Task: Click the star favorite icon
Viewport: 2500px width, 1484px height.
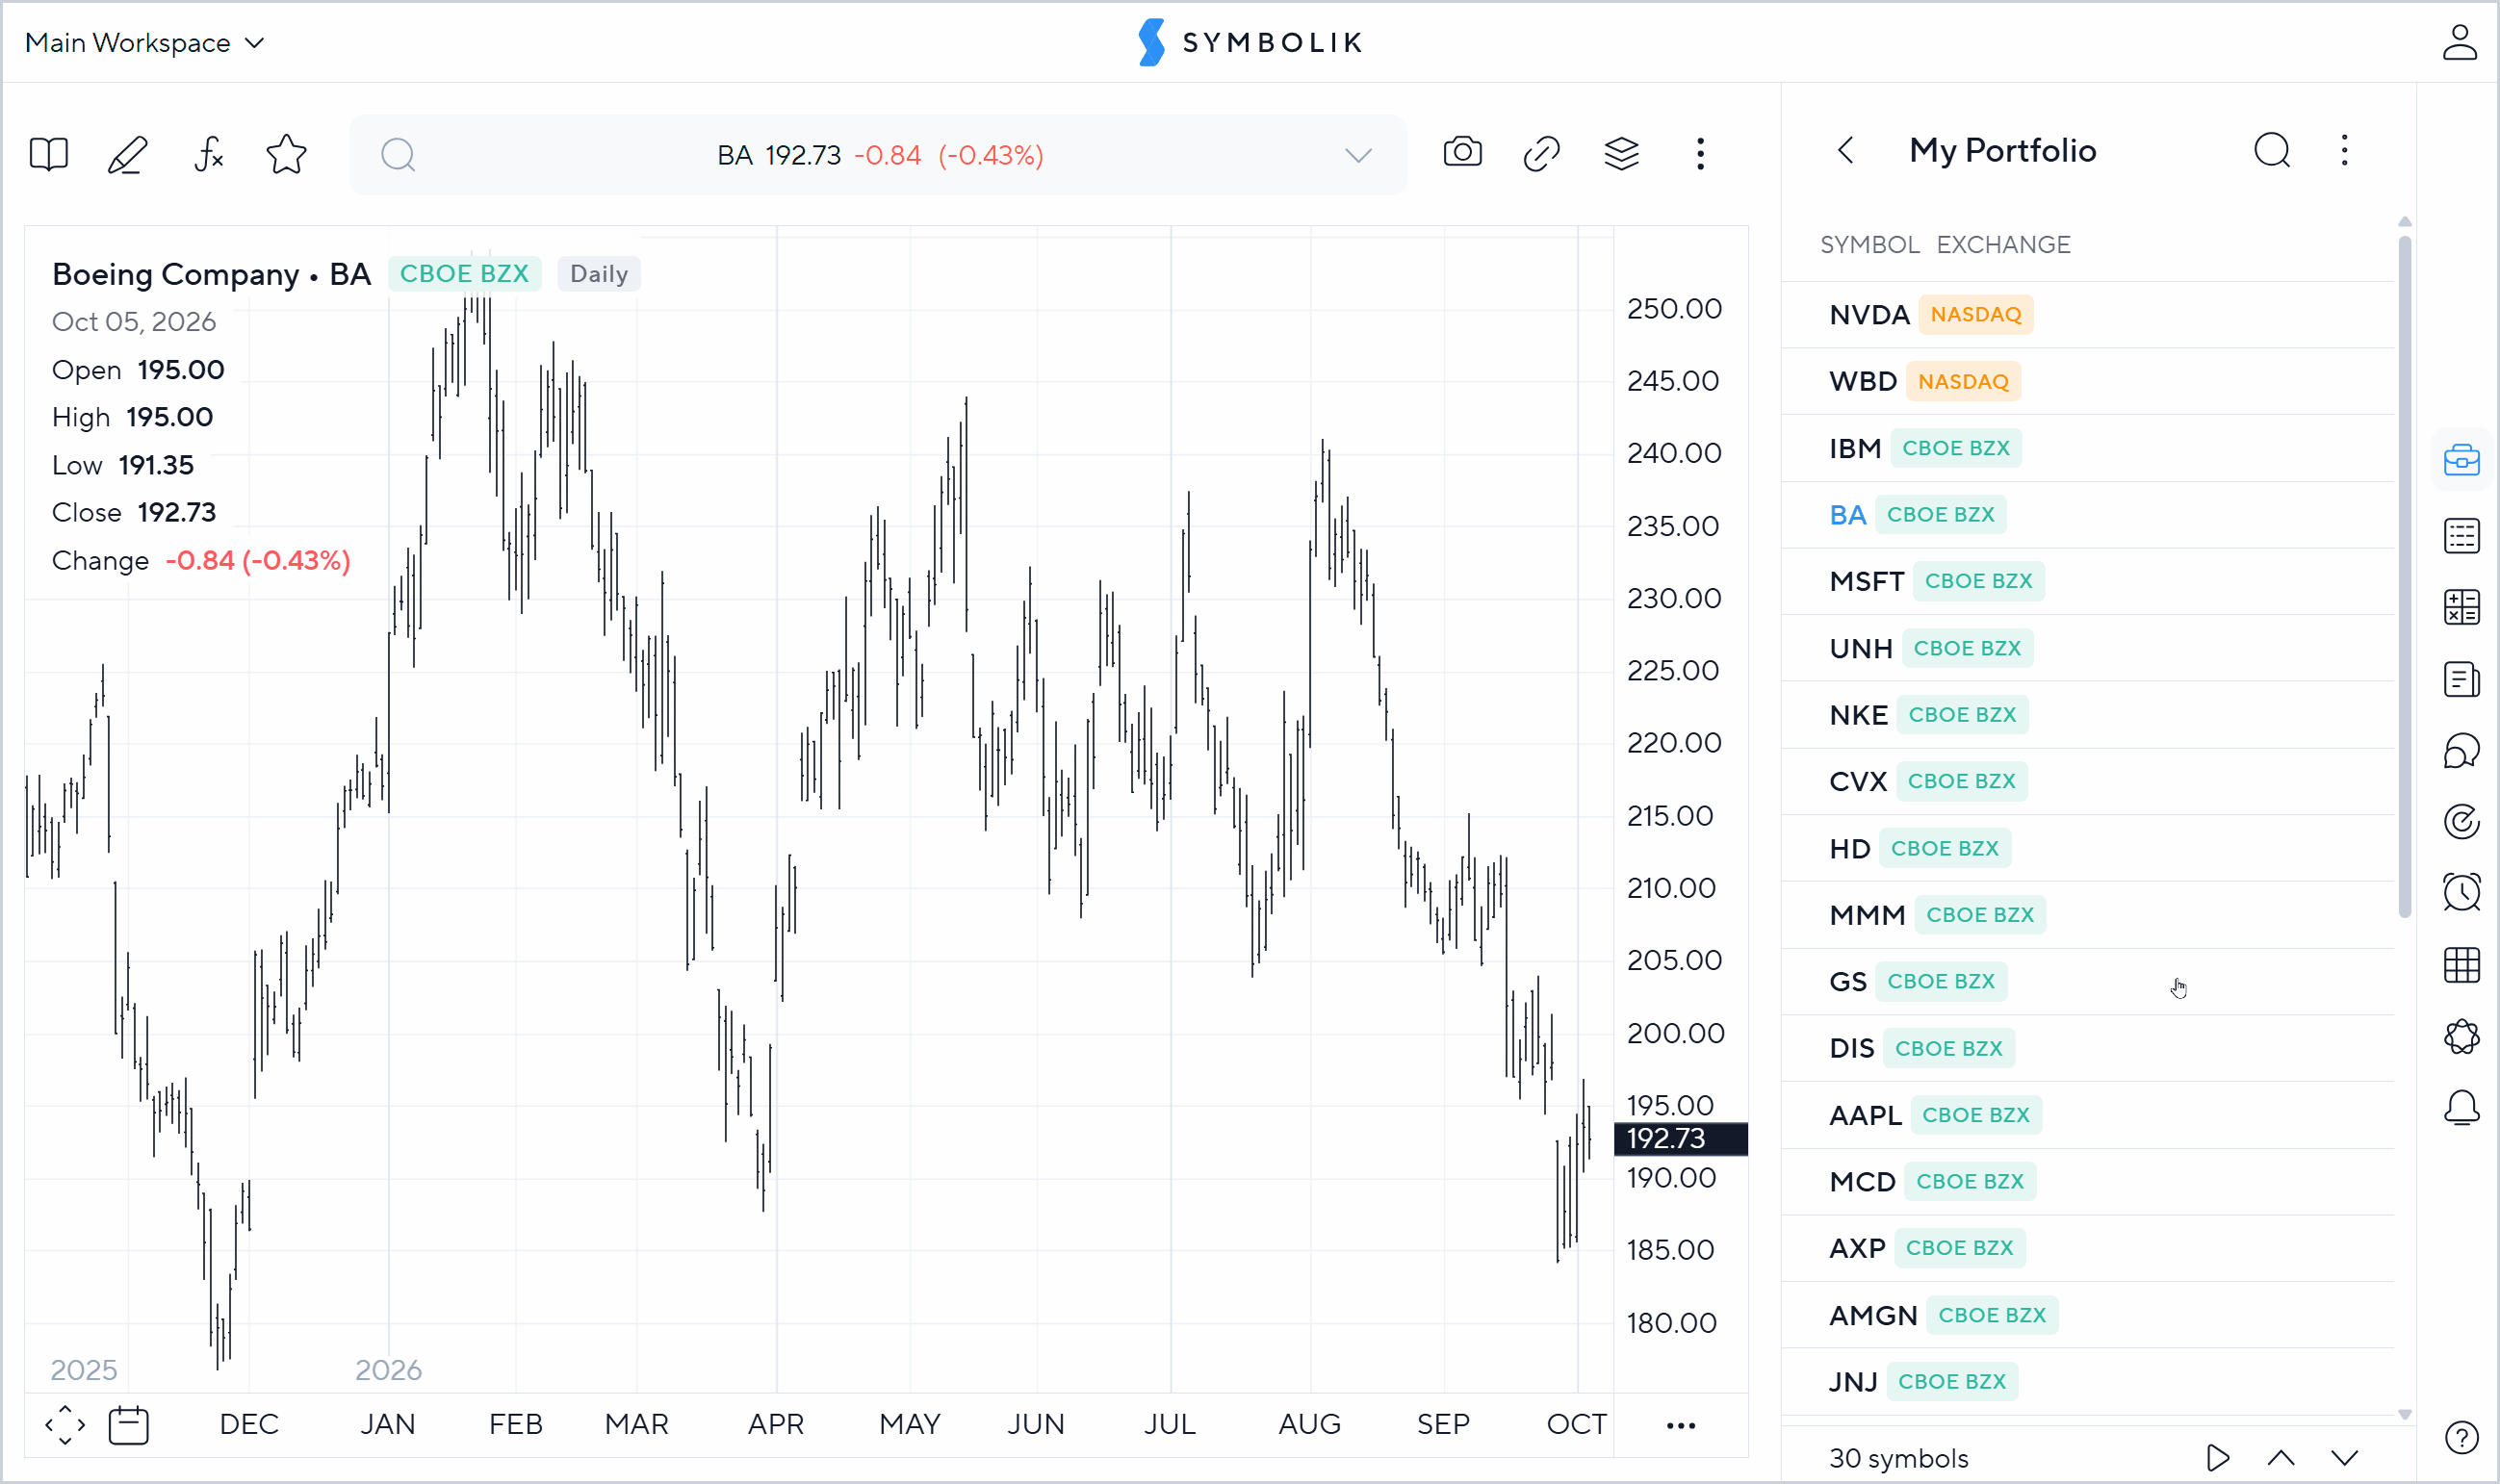Action: point(286,155)
